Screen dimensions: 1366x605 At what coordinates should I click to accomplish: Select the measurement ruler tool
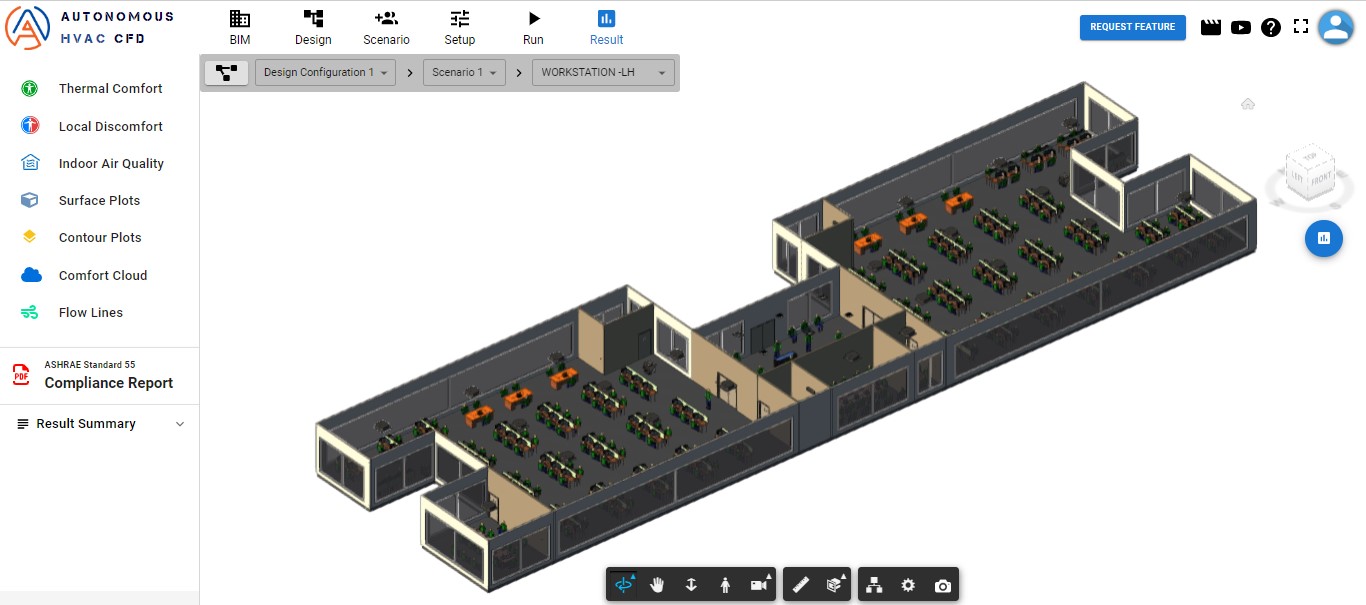coord(800,584)
